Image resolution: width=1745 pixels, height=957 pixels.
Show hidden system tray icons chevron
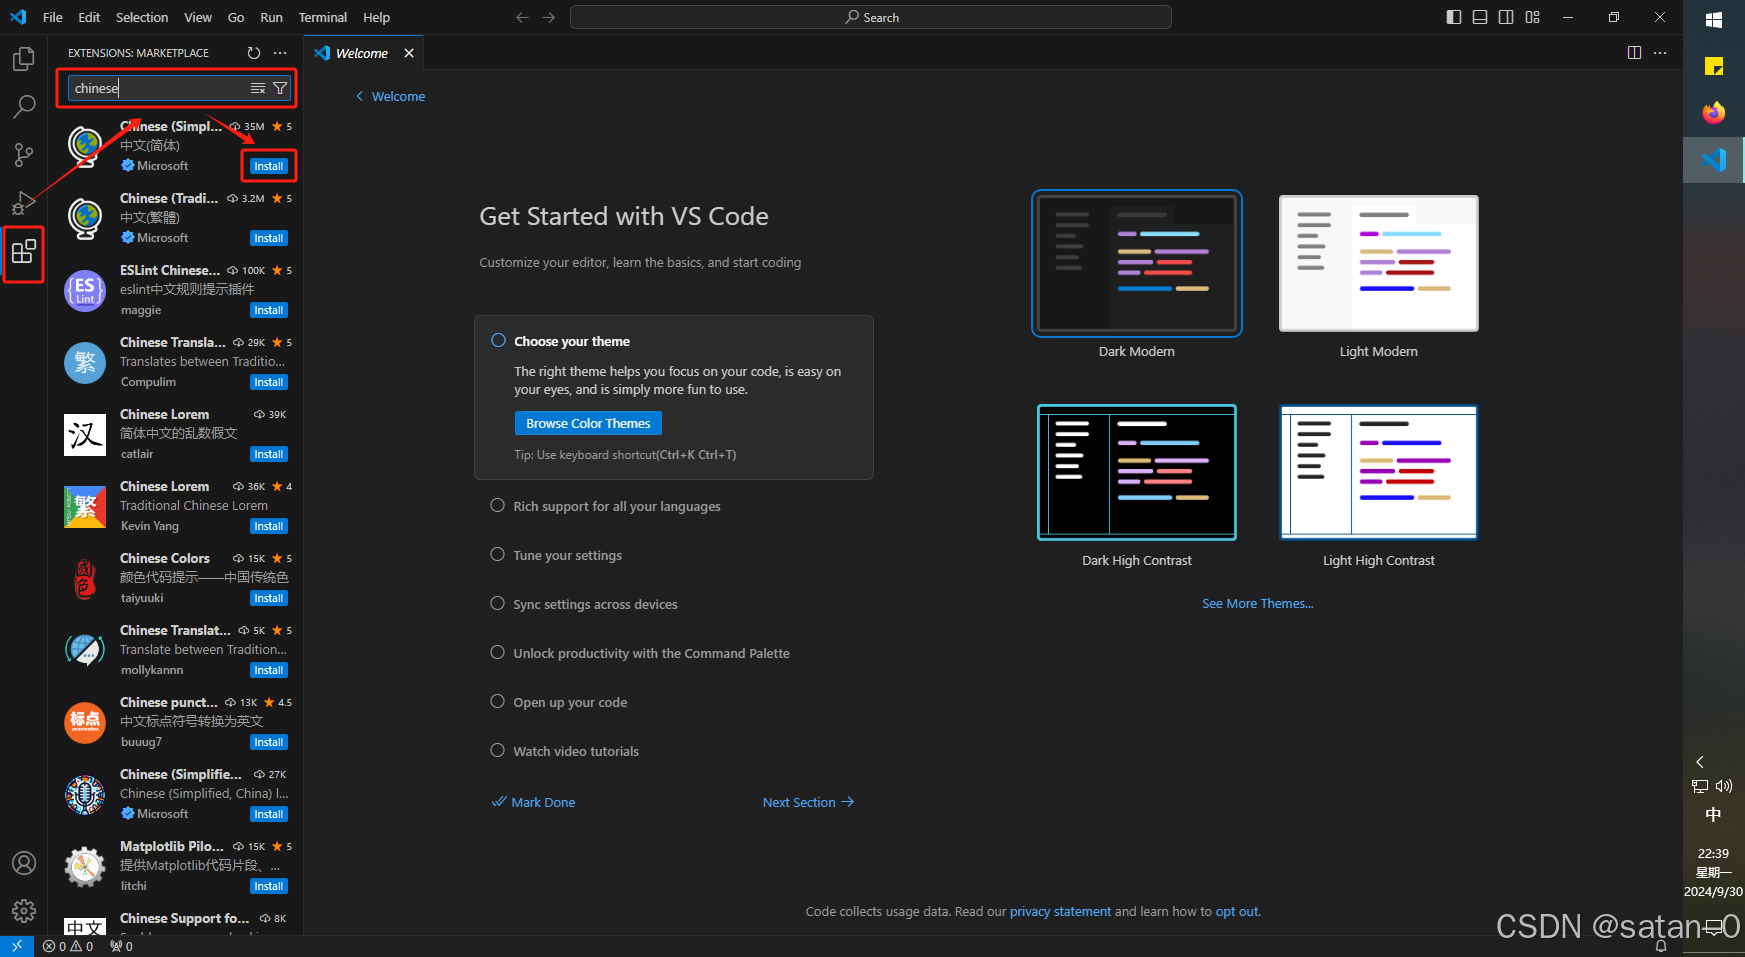tap(1700, 762)
